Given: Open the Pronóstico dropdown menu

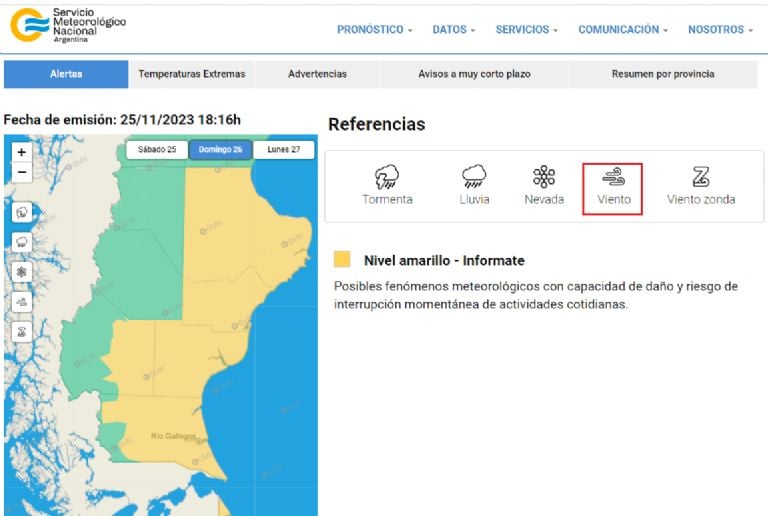Looking at the screenshot, I should 374,30.
